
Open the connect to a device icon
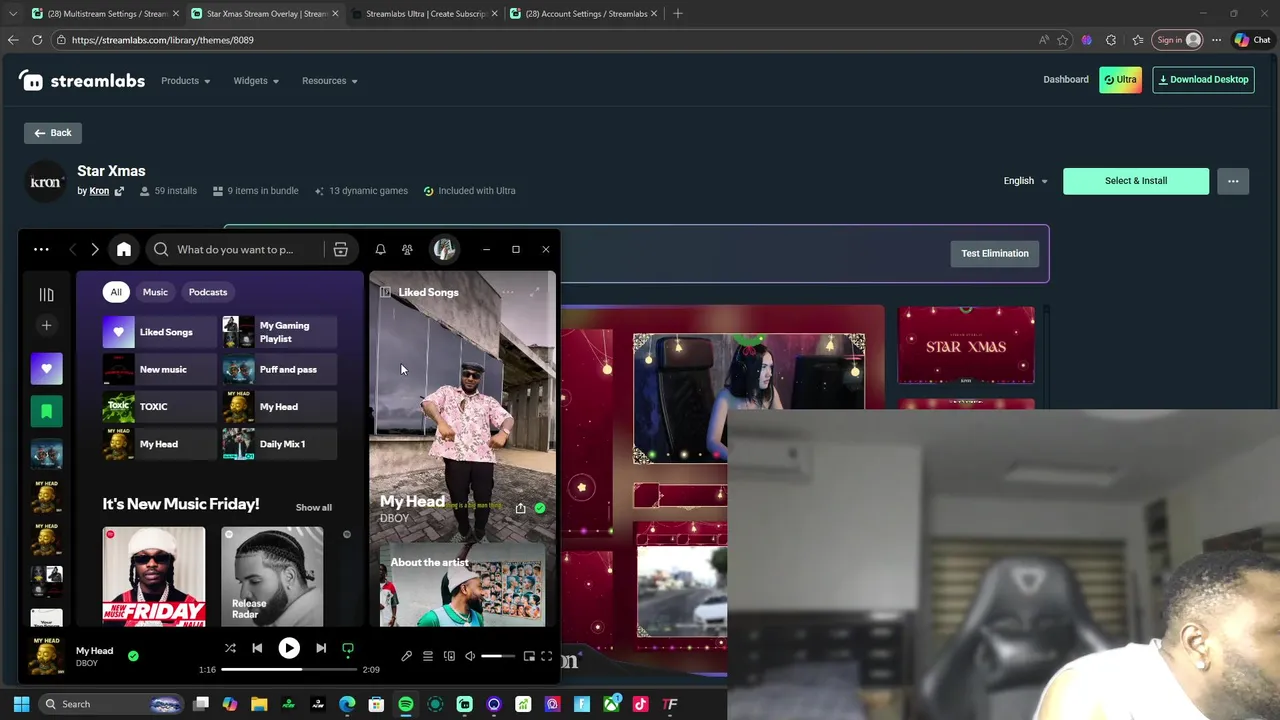click(x=449, y=656)
